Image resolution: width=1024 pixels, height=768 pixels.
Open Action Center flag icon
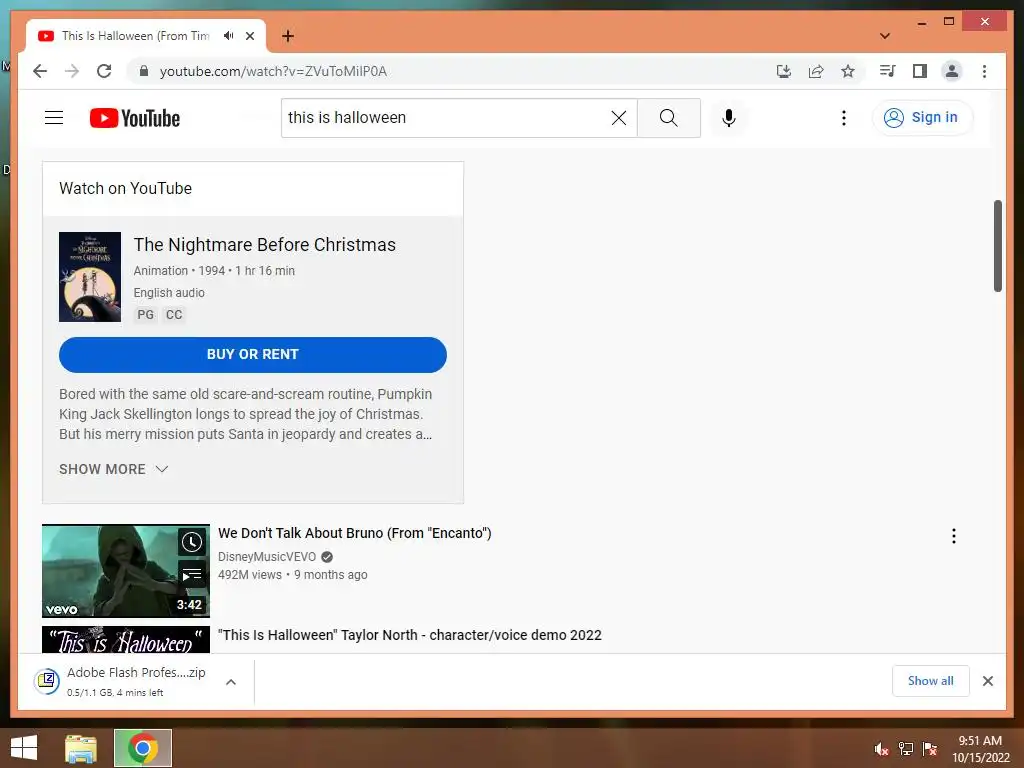(x=930, y=749)
